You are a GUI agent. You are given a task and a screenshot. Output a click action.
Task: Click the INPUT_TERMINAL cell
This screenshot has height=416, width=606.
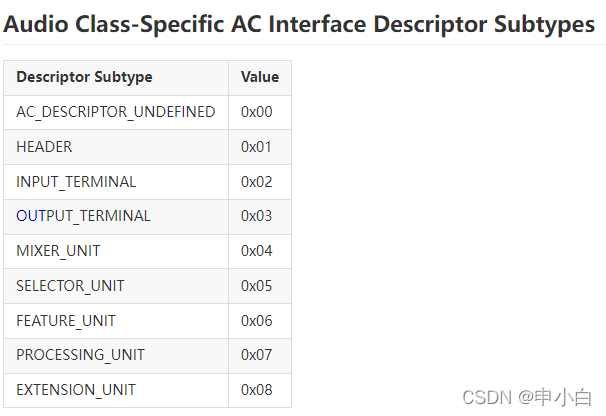click(x=116, y=182)
